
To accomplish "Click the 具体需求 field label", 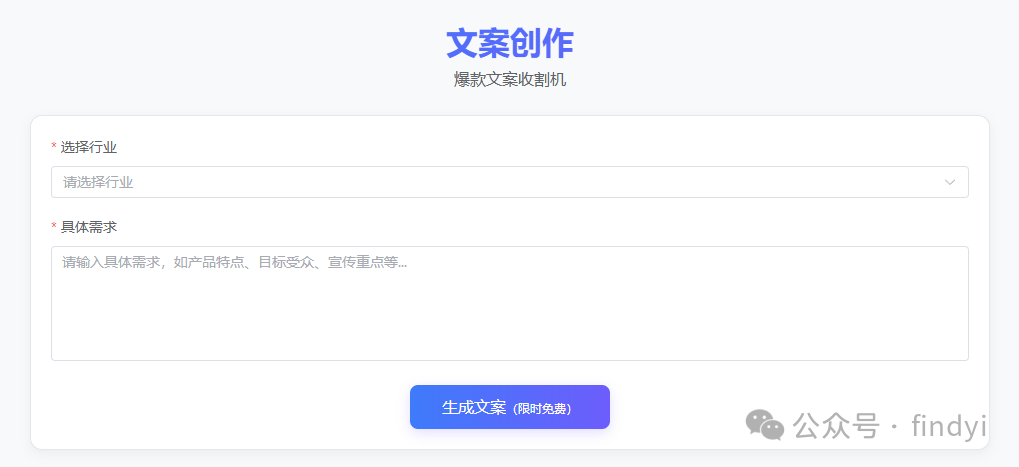I will [88, 227].
